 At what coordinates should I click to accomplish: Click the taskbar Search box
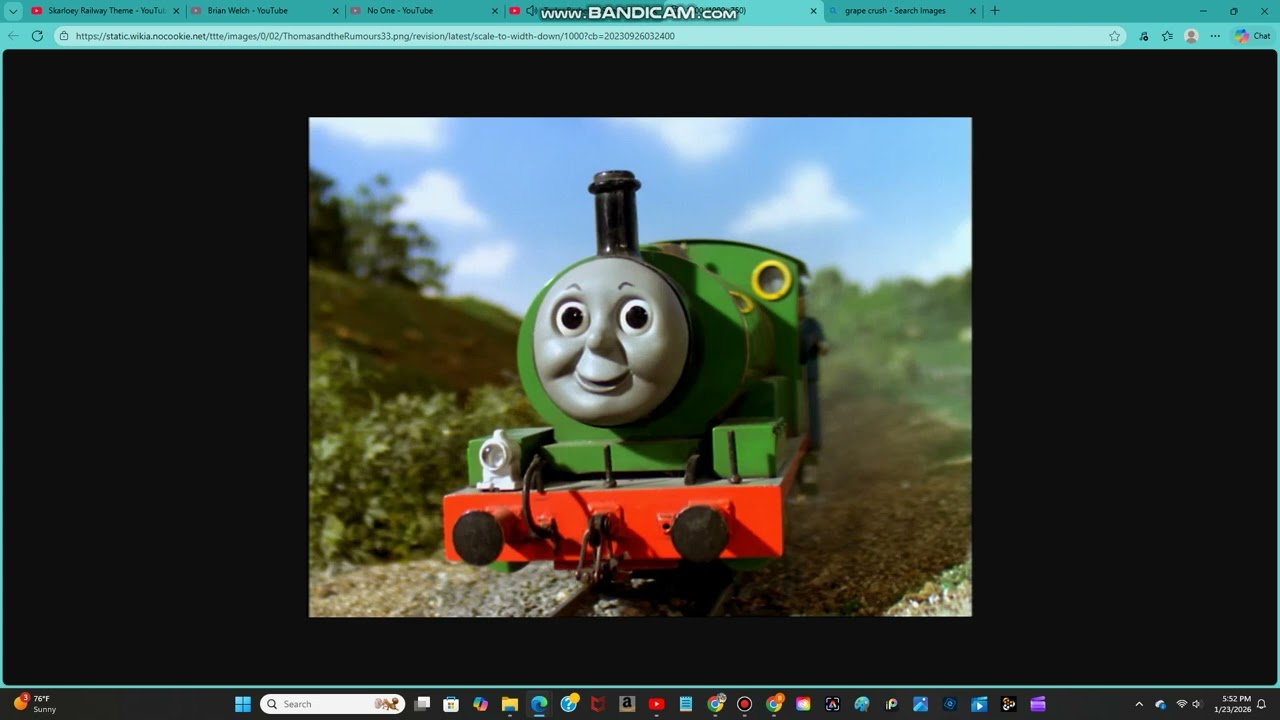333,704
